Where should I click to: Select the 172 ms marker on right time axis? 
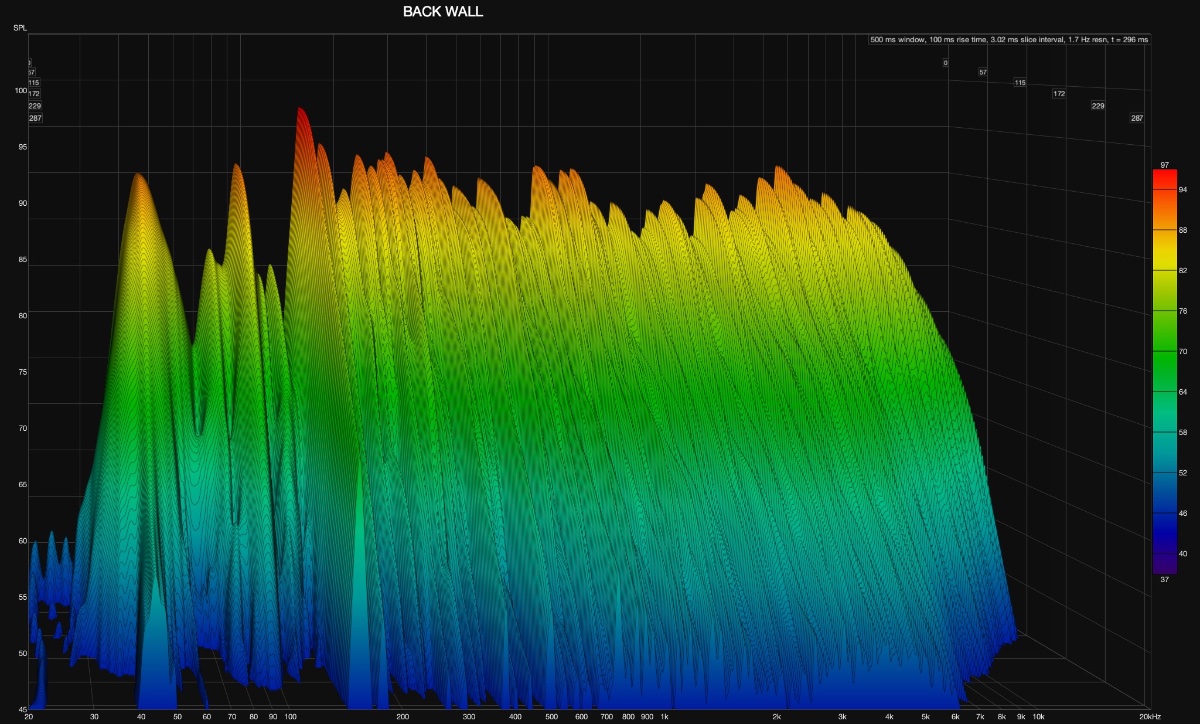coord(1059,93)
